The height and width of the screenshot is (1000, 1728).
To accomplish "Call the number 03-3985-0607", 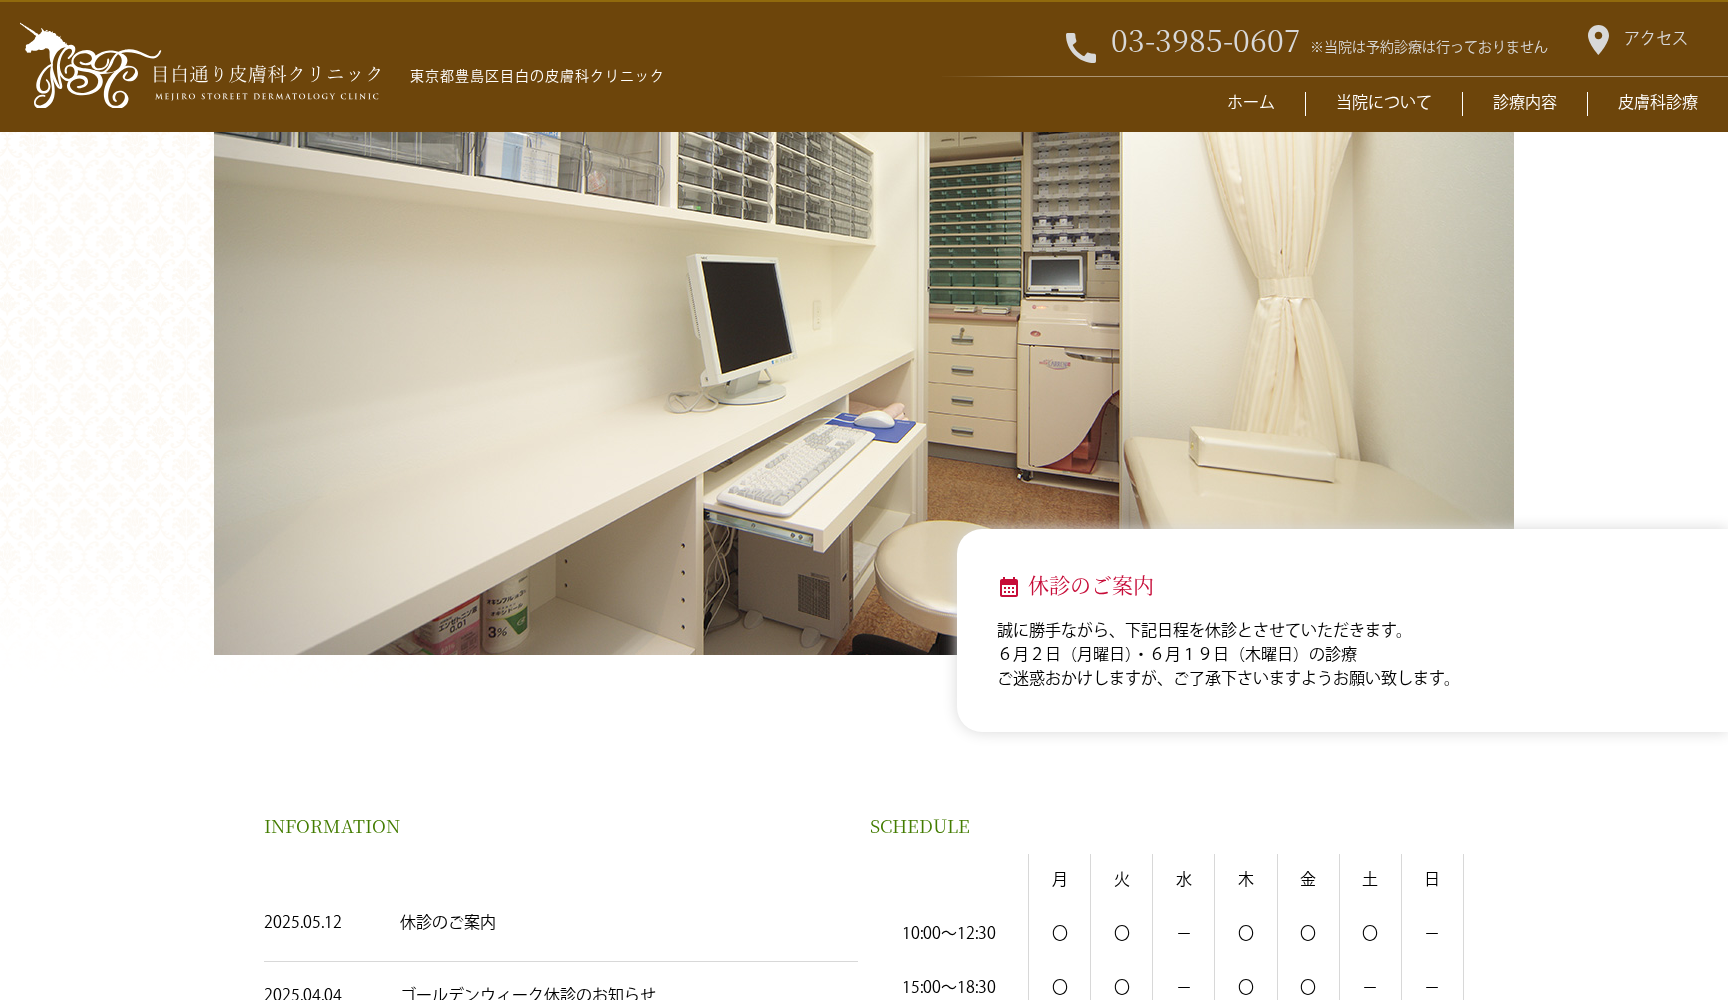I will (x=1204, y=42).
